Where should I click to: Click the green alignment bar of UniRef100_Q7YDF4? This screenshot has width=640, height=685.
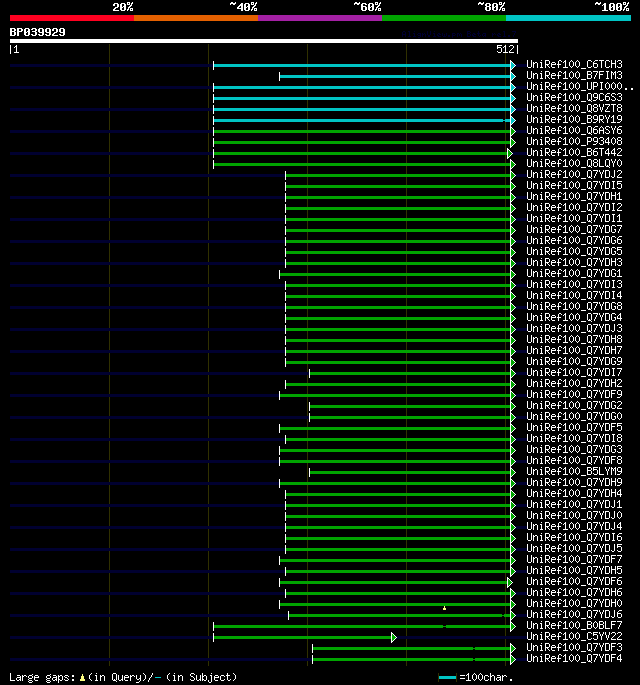(412, 660)
